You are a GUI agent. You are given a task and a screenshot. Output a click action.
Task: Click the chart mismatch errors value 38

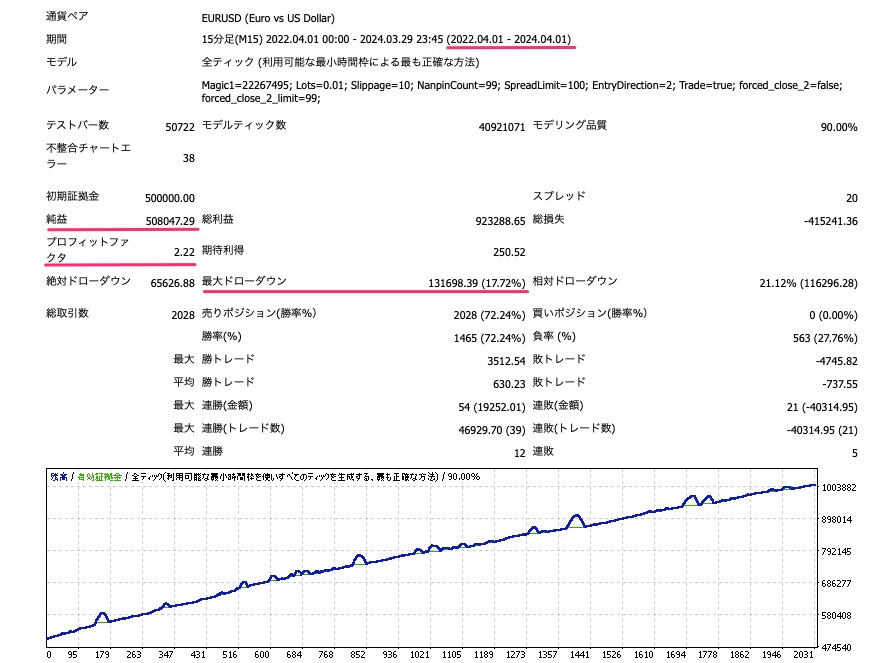[x=189, y=158]
